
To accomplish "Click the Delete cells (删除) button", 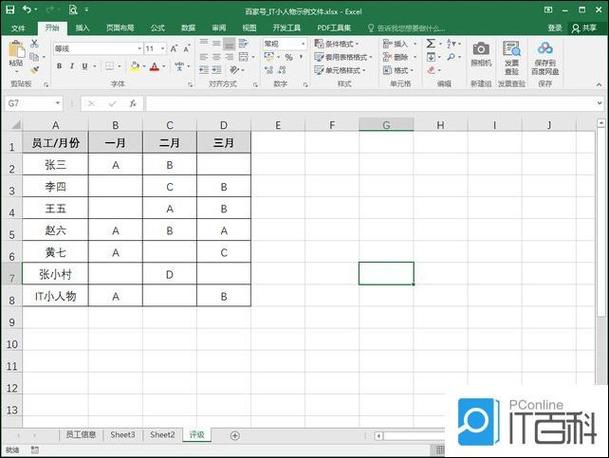I will point(399,57).
